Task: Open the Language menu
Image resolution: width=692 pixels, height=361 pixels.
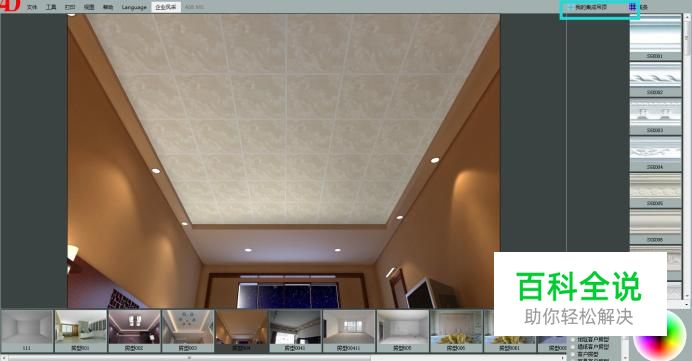Action: [134, 7]
